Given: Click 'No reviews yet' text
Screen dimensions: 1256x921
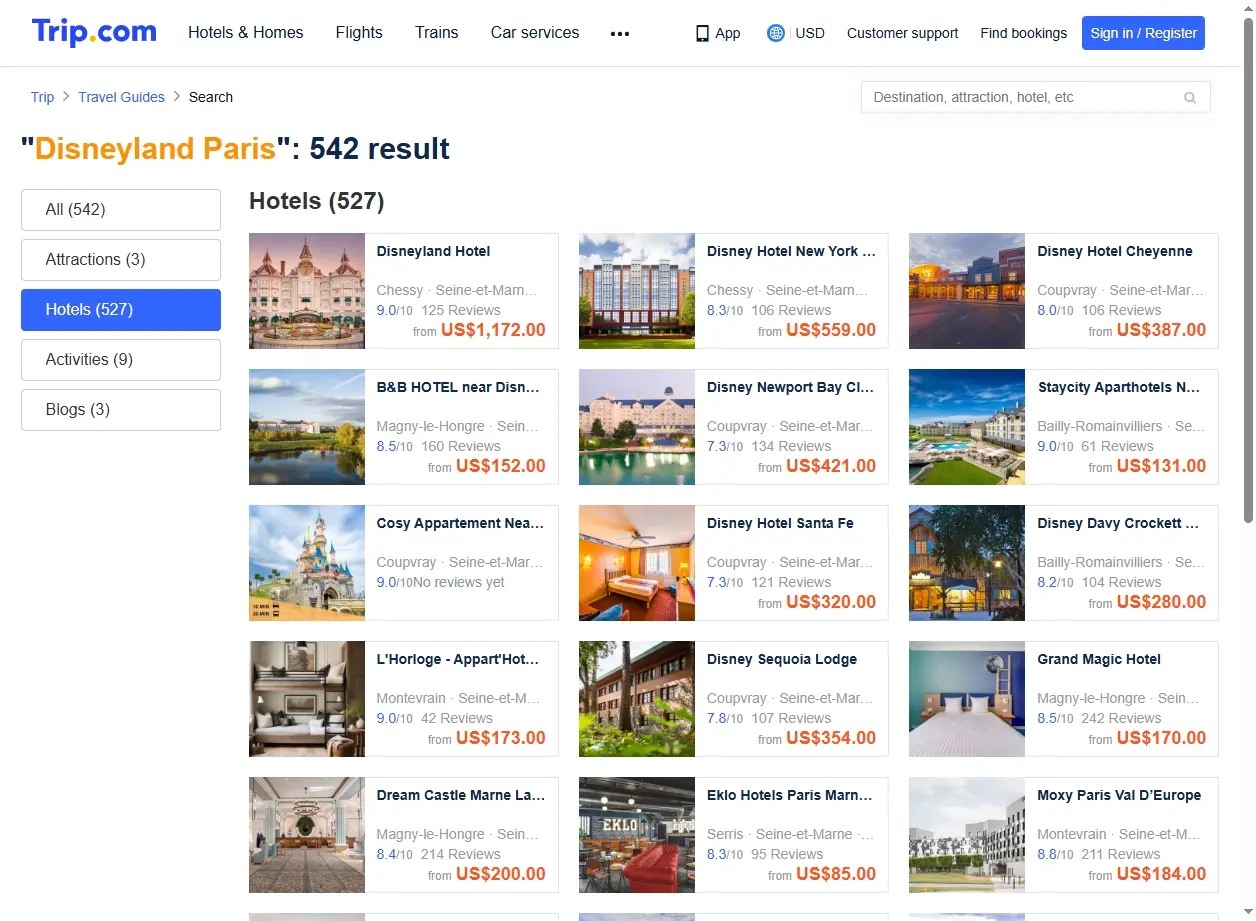Looking at the screenshot, I should (x=459, y=582).
